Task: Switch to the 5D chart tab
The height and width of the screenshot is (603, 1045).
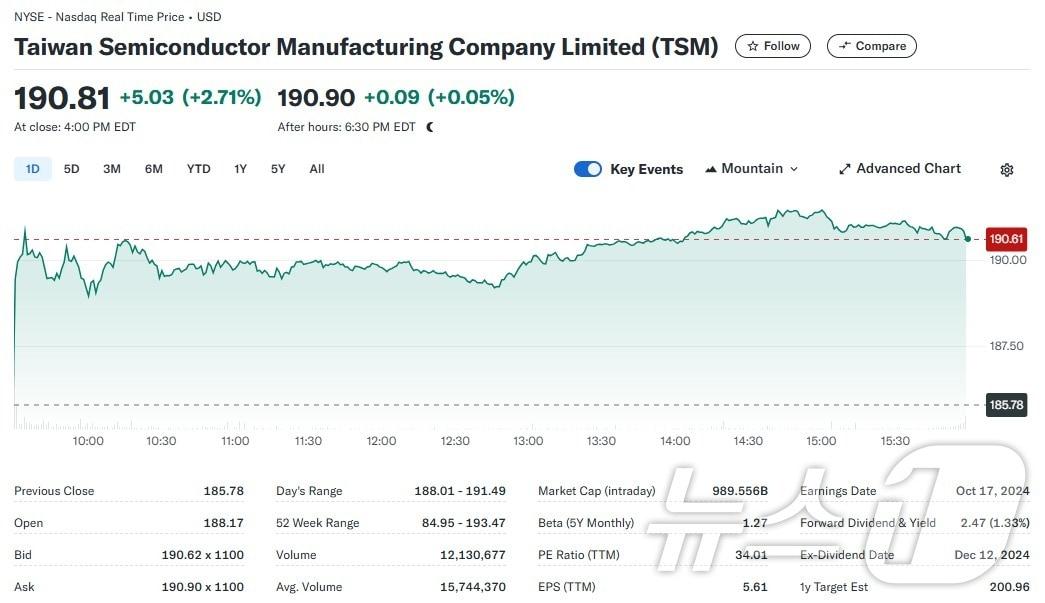Action: 71,169
